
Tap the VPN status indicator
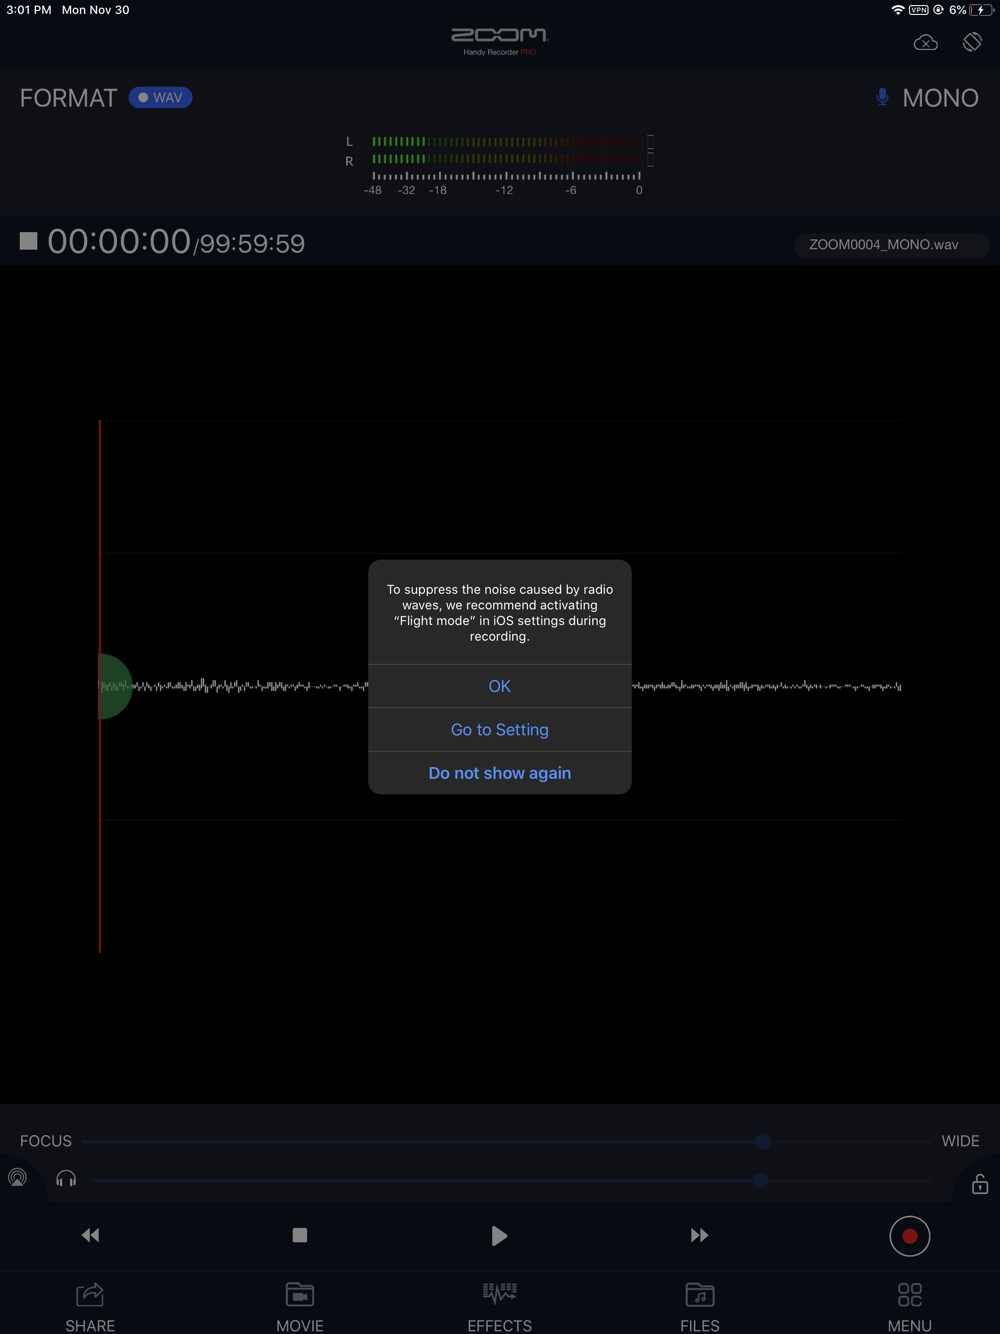click(918, 10)
